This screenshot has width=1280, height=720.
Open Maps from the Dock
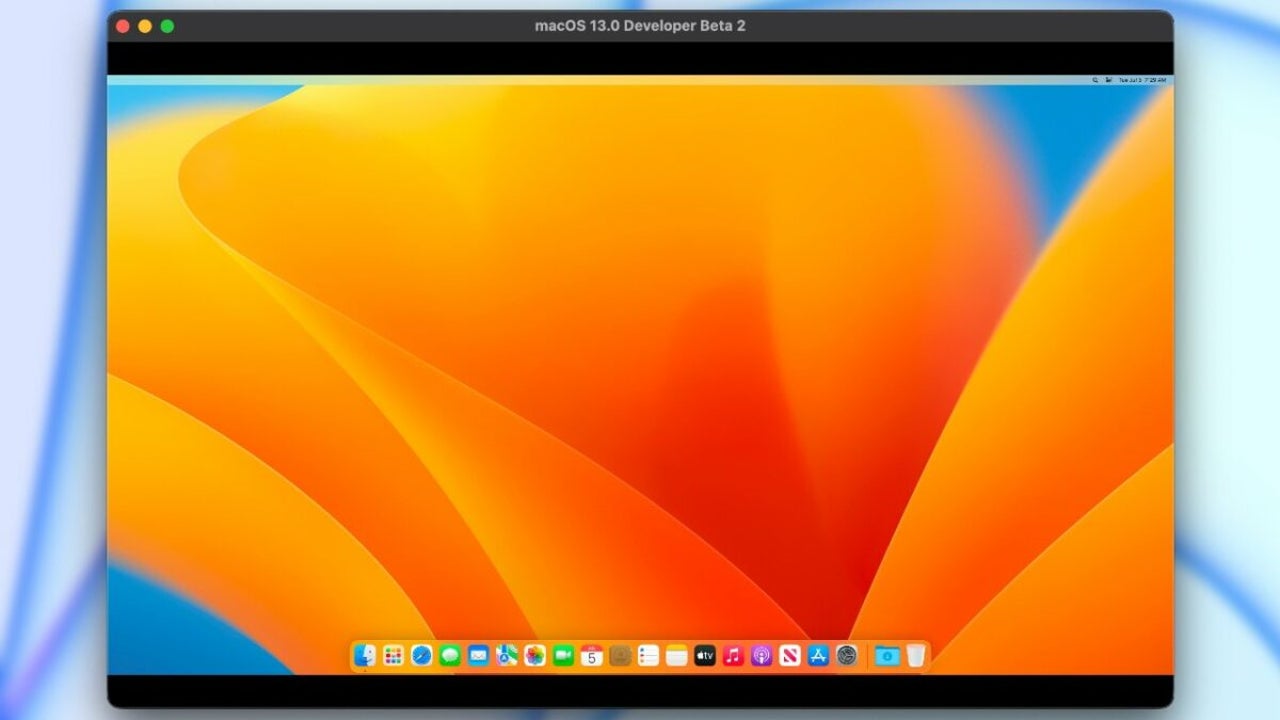tap(506, 657)
